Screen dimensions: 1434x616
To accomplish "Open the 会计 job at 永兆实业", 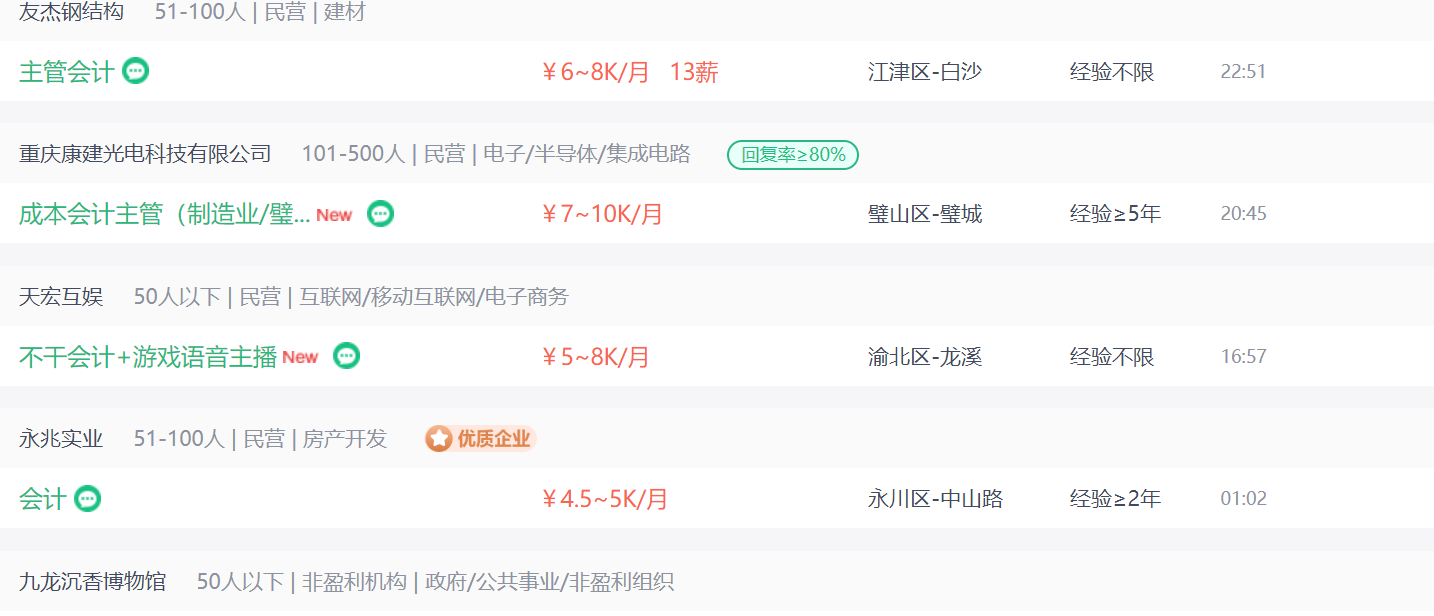I will (42, 499).
